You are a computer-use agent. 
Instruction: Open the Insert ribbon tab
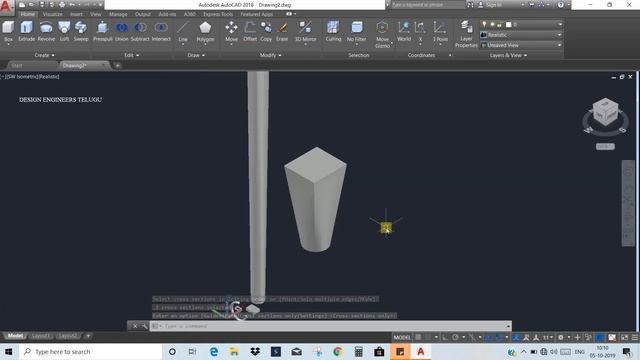click(76, 14)
